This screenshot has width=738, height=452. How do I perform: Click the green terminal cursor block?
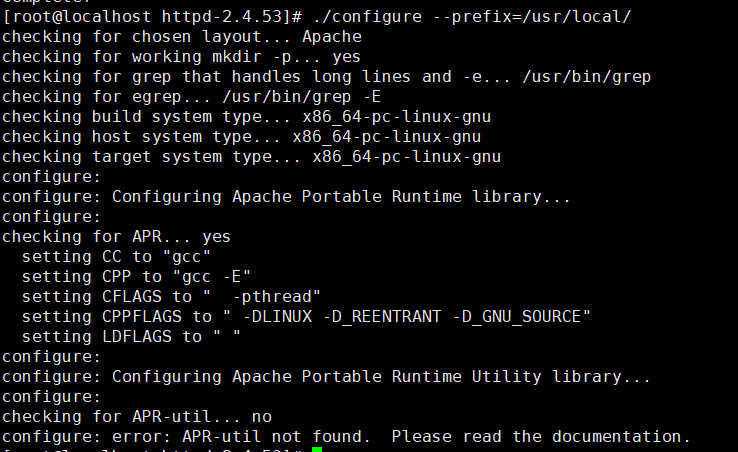pyautogui.click(x=316, y=449)
